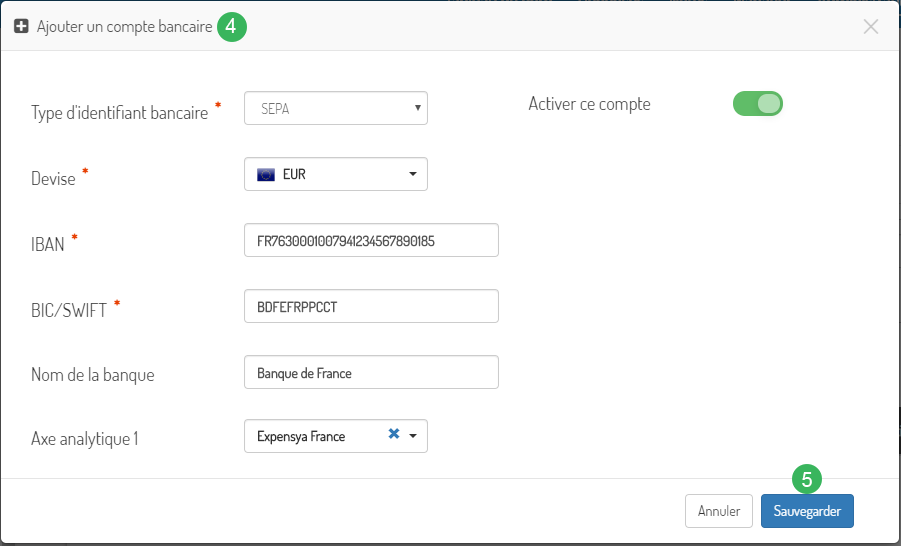Click the Annuler button

point(719,511)
